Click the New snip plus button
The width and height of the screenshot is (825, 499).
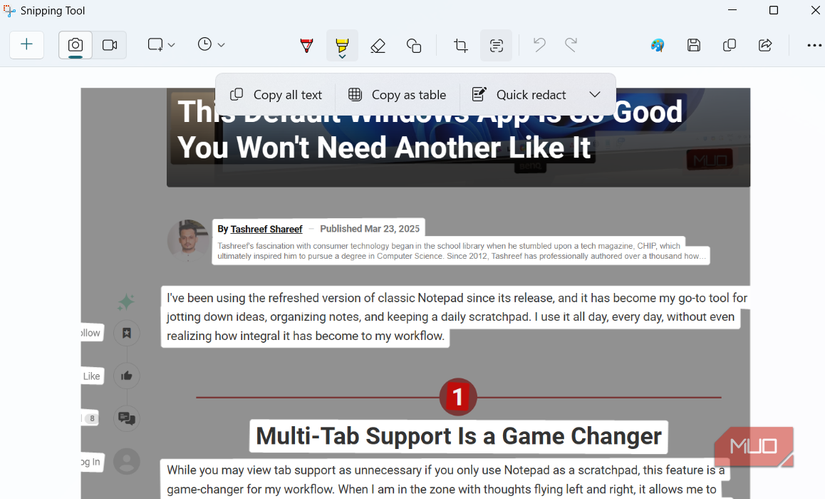(26, 45)
